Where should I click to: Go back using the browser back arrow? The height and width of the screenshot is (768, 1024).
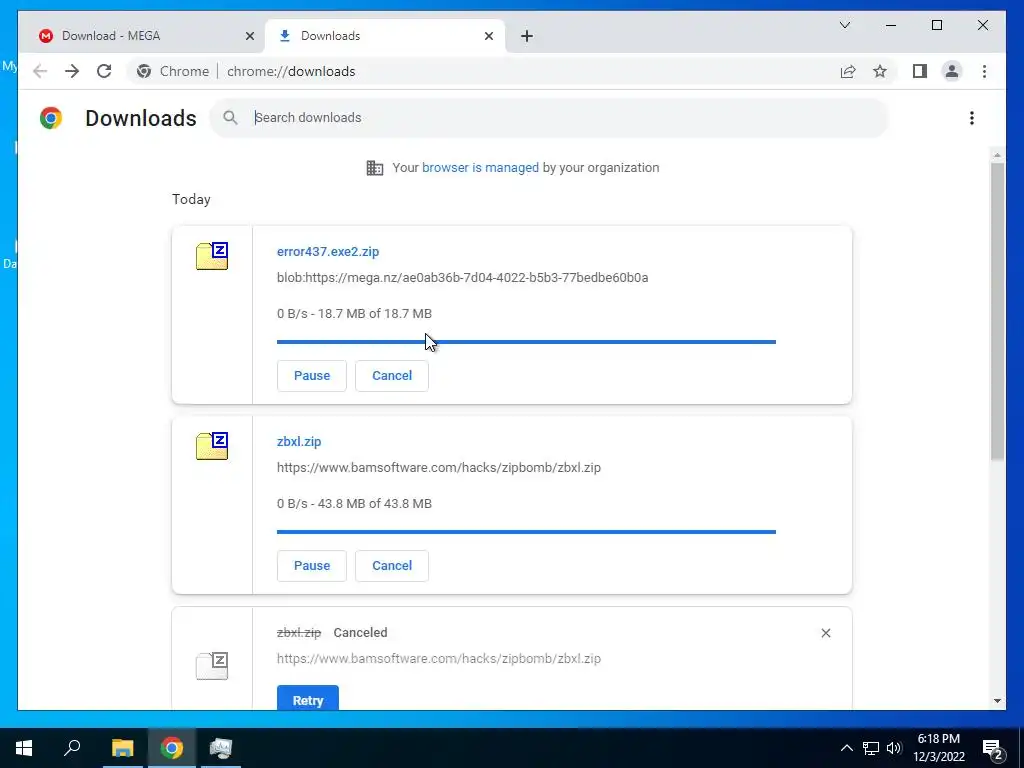click(x=40, y=71)
